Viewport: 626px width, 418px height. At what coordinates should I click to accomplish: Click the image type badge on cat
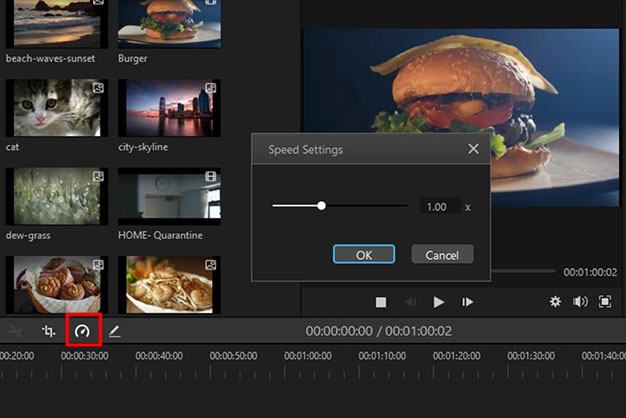tap(98, 88)
